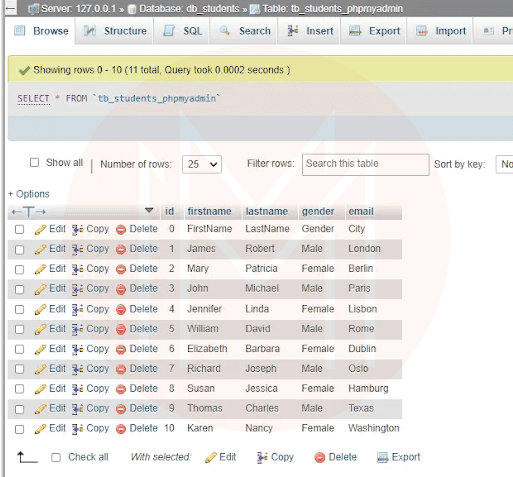Edit the row with id 3
513x477 pixels.
[57, 288]
